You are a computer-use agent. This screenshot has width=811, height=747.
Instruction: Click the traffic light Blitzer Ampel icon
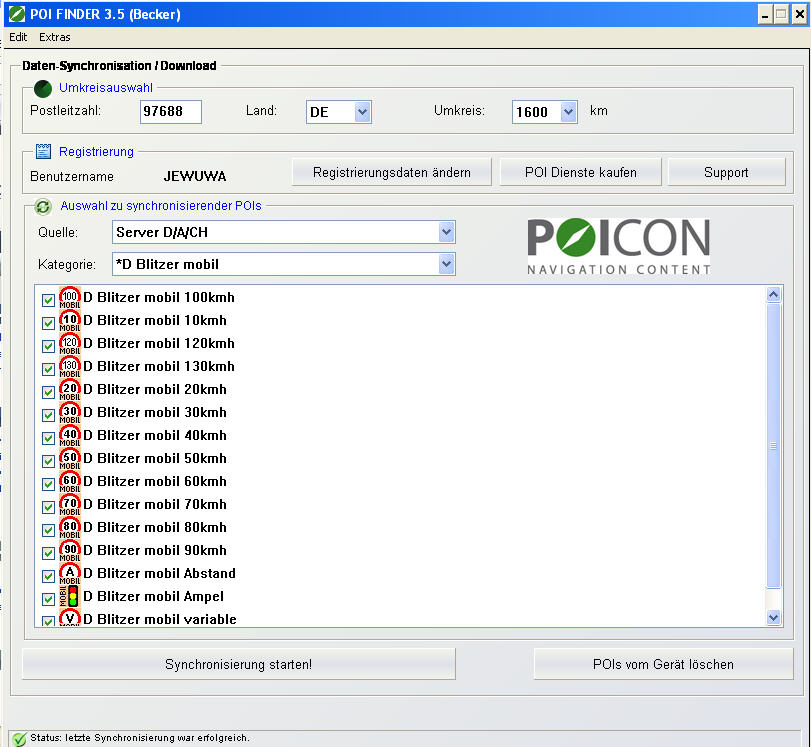(x=70, y=597)
